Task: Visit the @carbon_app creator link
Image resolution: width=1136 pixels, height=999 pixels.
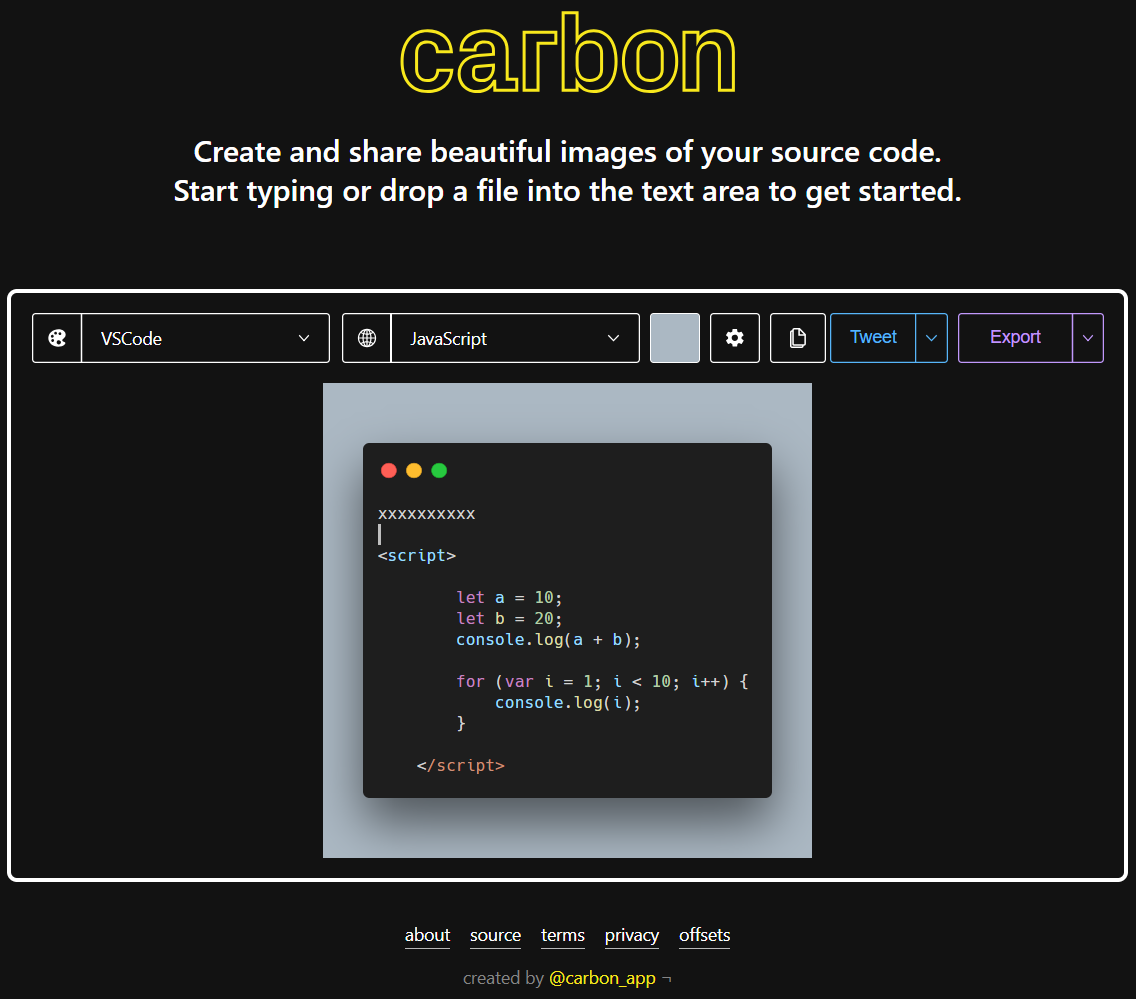Action: (602, 978)
